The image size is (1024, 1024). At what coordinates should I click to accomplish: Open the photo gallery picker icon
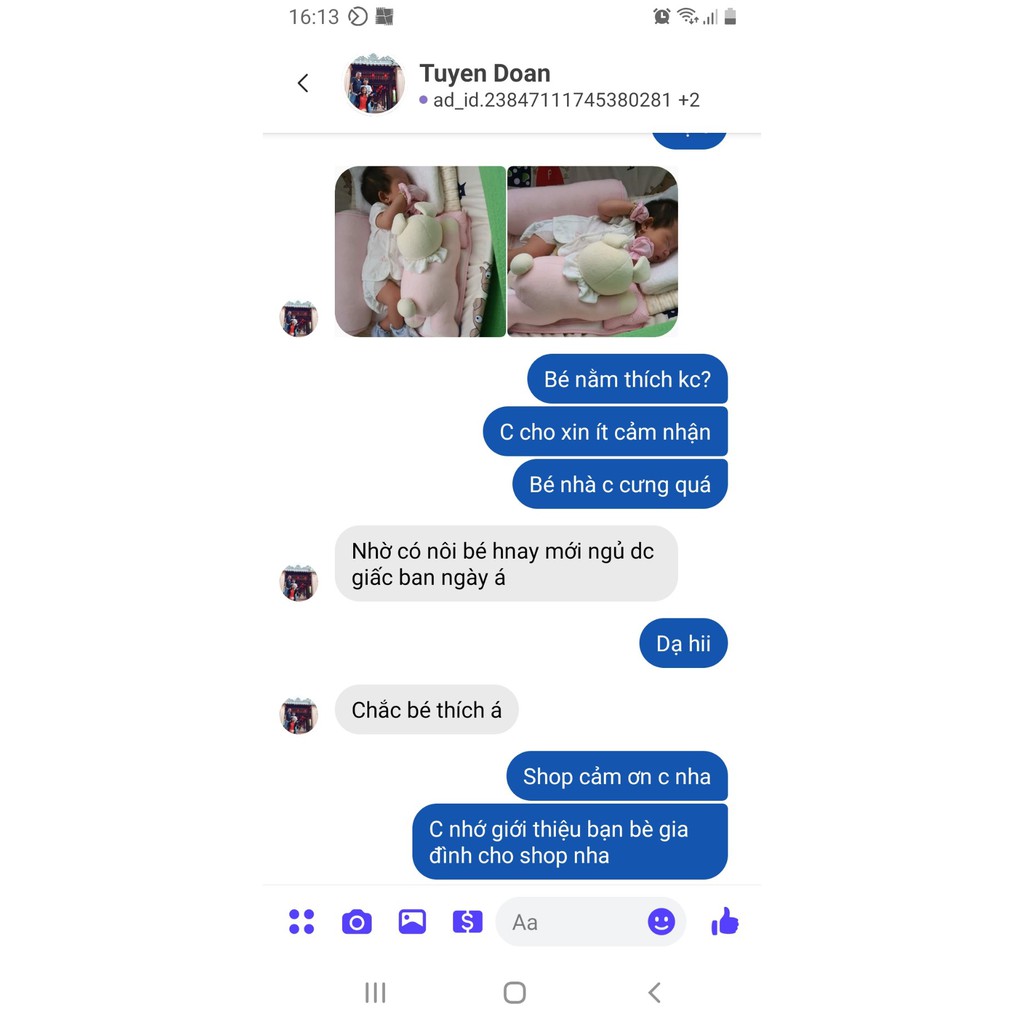pyautogui.click(x=412, y=921)
